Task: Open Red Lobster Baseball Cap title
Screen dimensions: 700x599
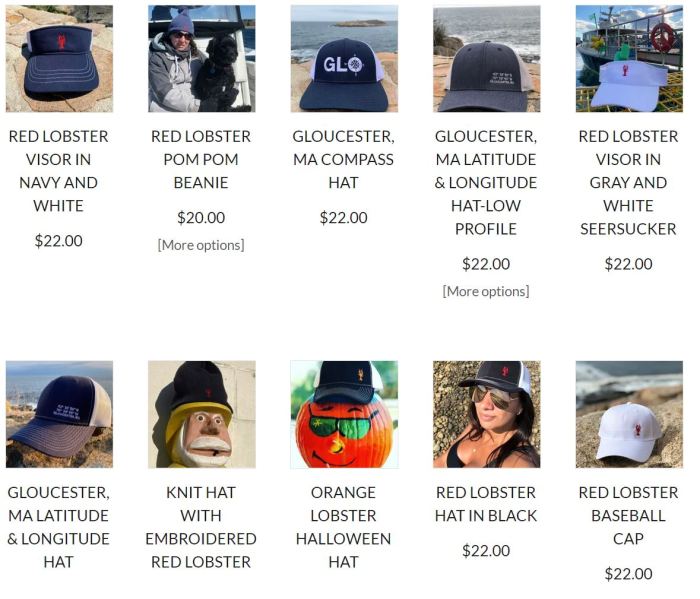Action: (628, 516)
